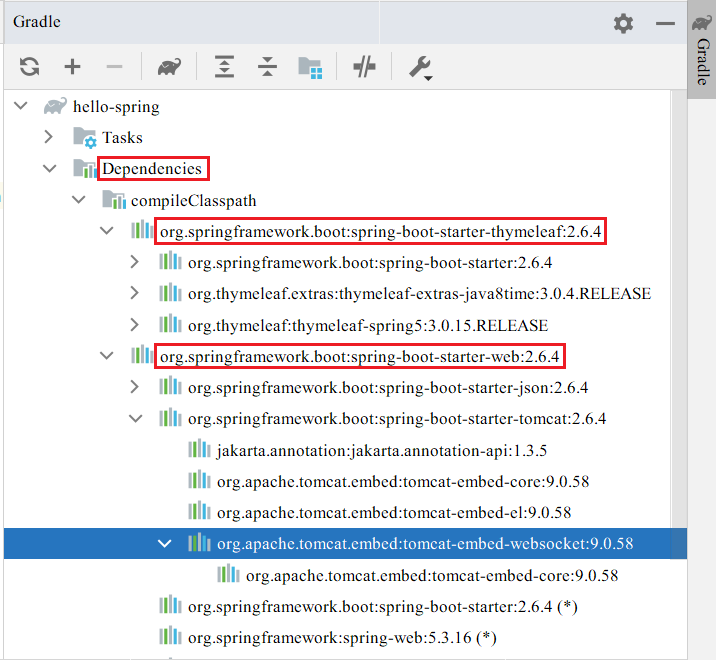Select jakarta.annotation-api:1.3.5 entry
Screen dimensions: 716x660
382,451
